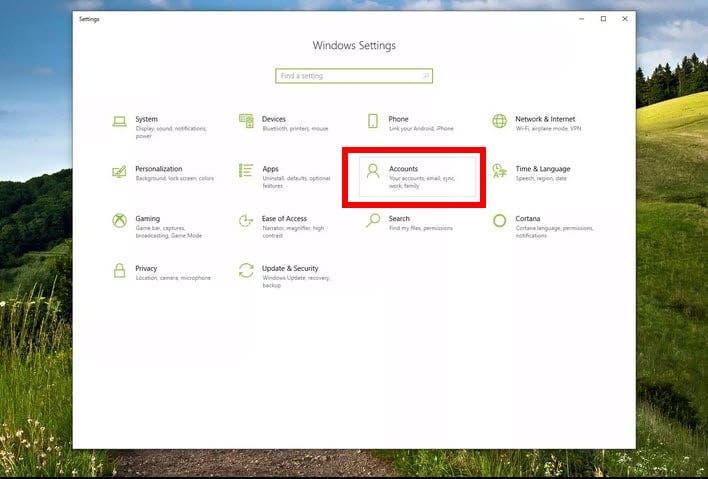Maximize the Settings window
Image resolution: width=708 pixels, height=479 pixels.
click(603, 19)
